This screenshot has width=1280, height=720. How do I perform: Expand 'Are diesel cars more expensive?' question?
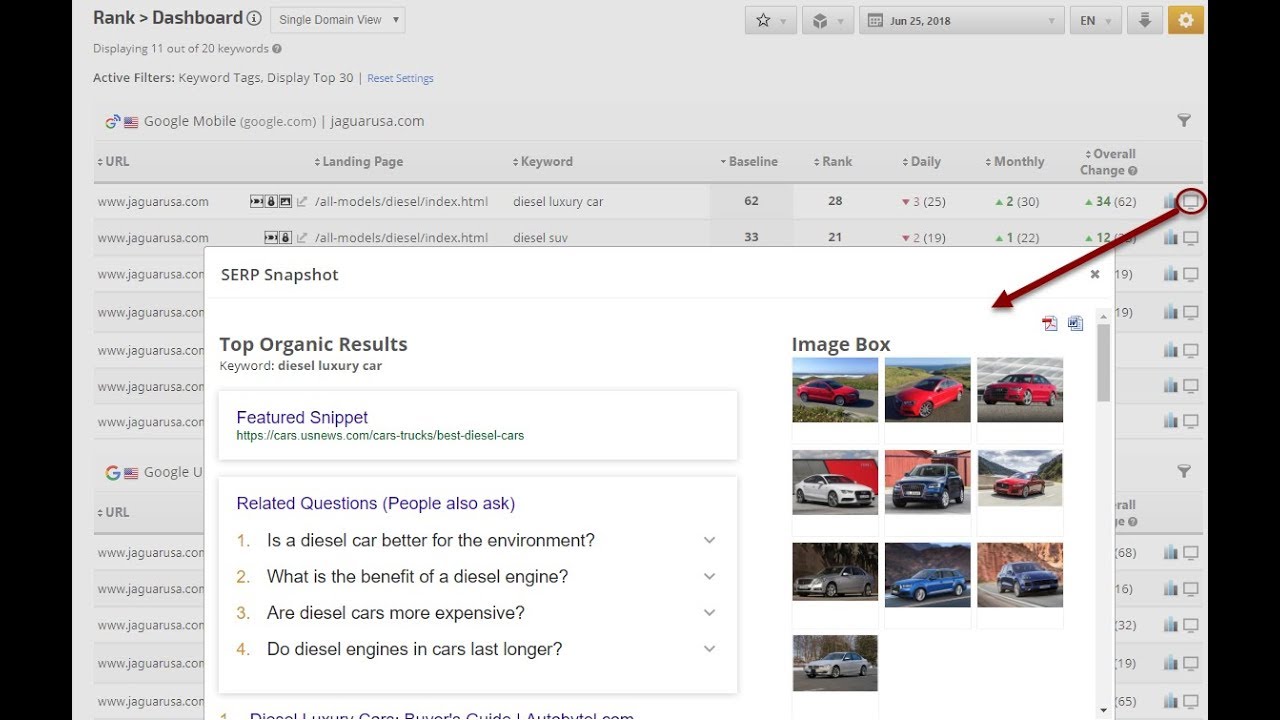pos(709,612)
